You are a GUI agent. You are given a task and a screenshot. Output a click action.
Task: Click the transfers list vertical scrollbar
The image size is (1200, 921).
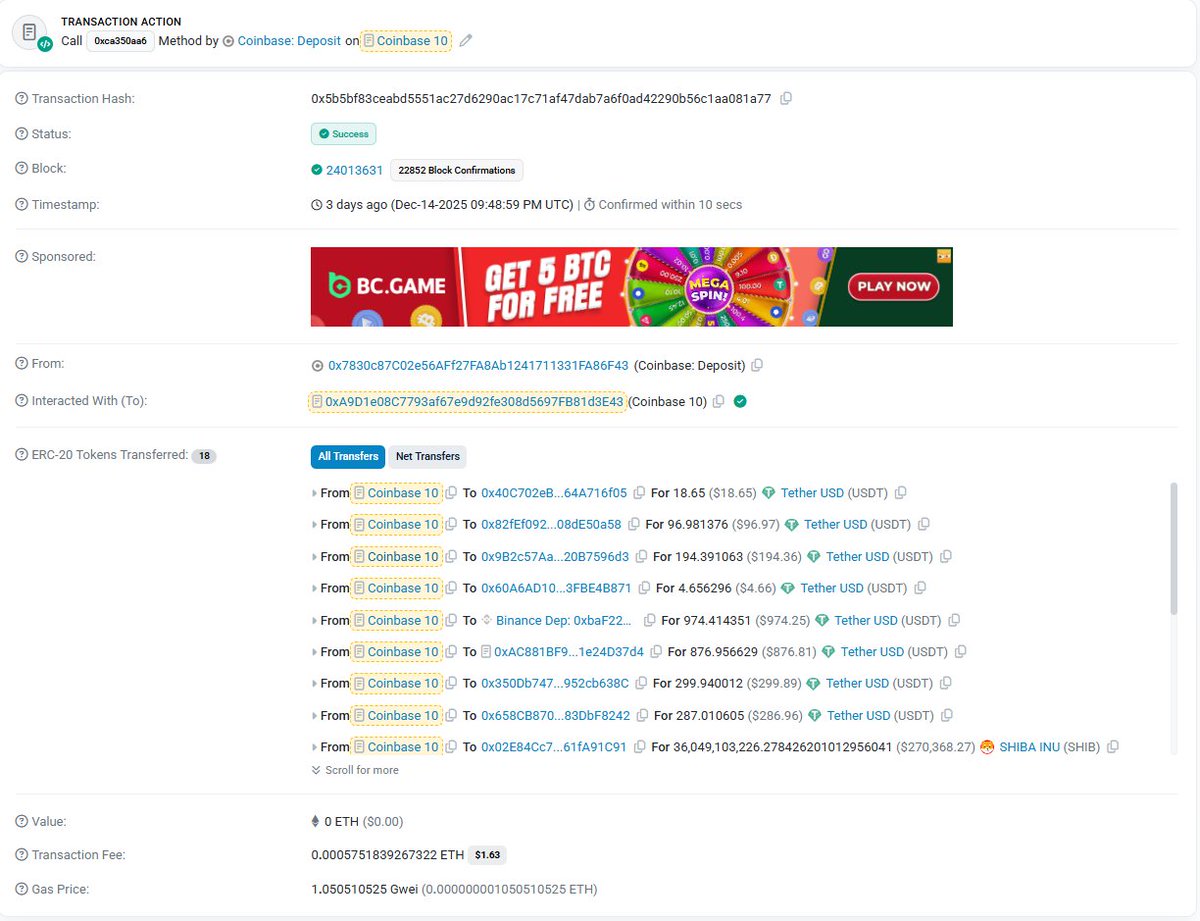click(x=1174, y=548)
